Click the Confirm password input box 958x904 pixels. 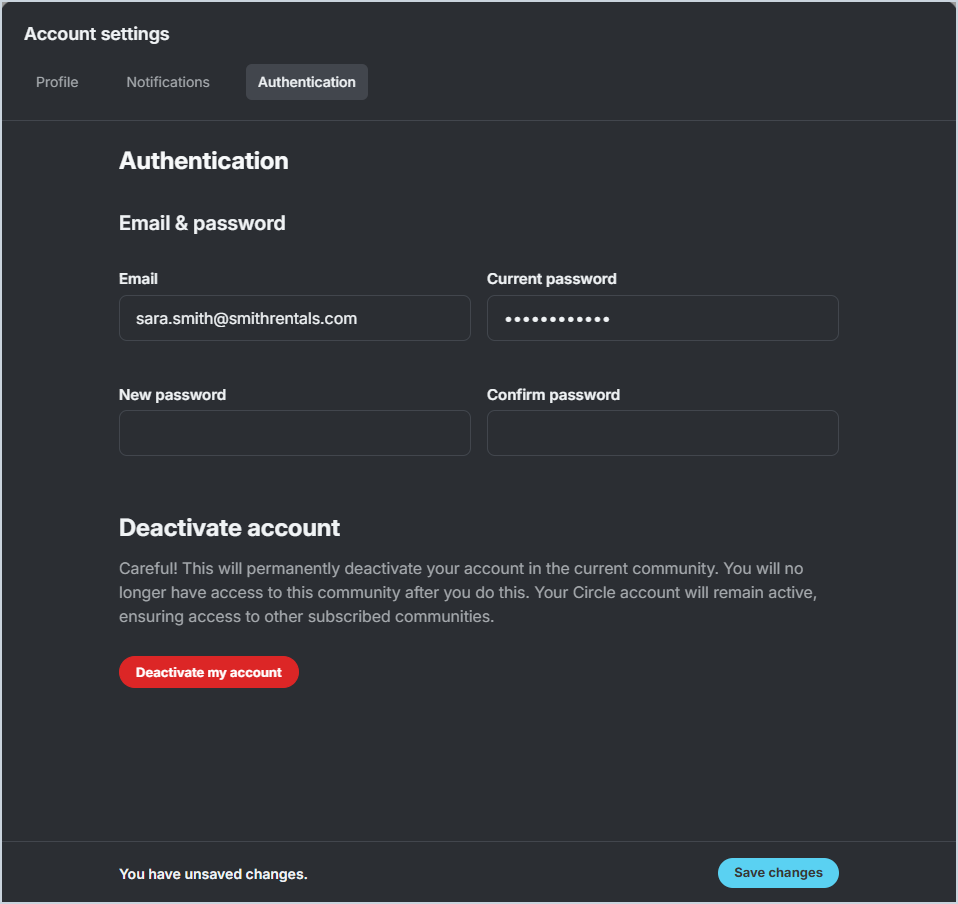(x=662, y=433)
